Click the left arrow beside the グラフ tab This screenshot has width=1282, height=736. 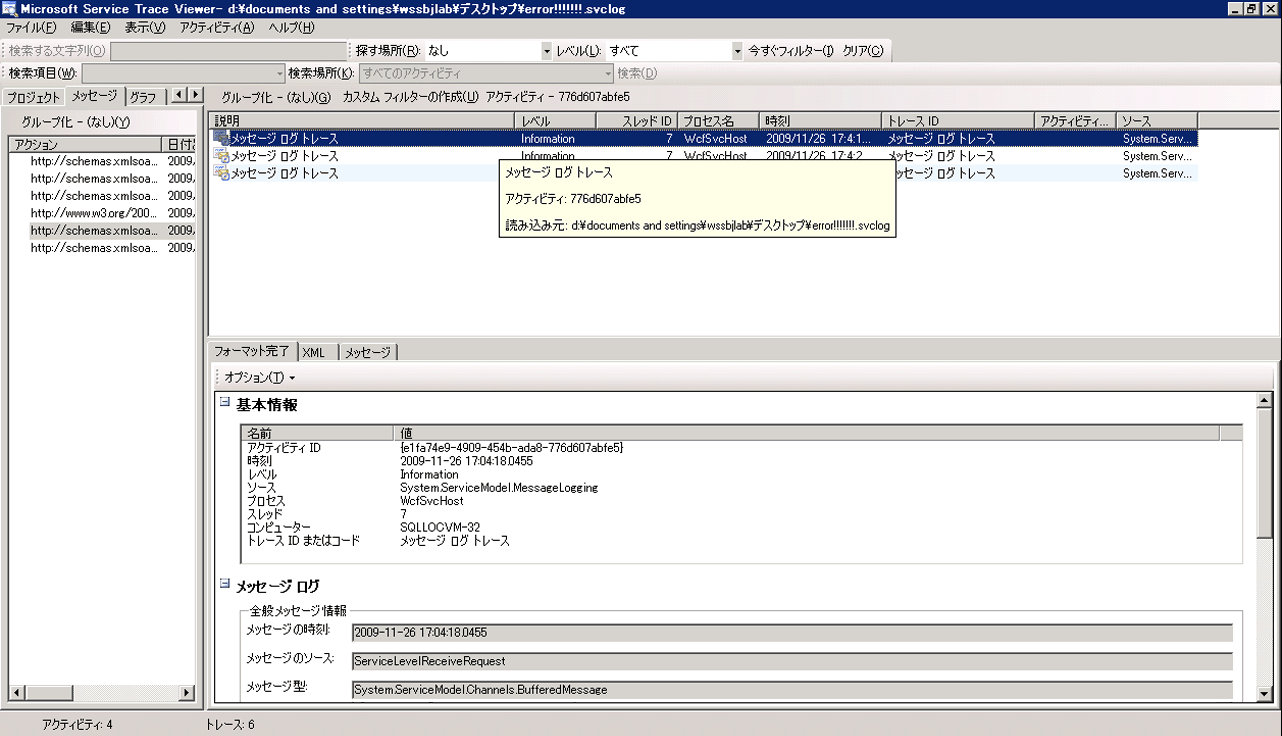click(179, 95)
